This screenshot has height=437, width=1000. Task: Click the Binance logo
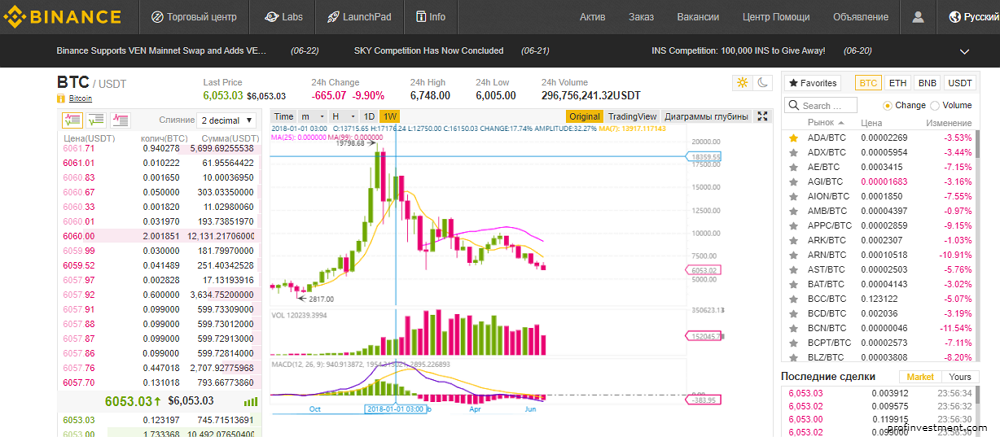(62, 17)
